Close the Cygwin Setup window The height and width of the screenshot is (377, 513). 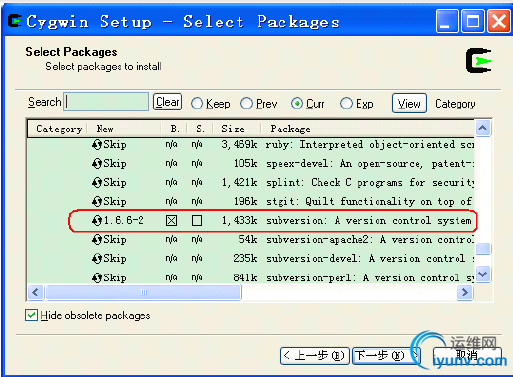[499, 21]
